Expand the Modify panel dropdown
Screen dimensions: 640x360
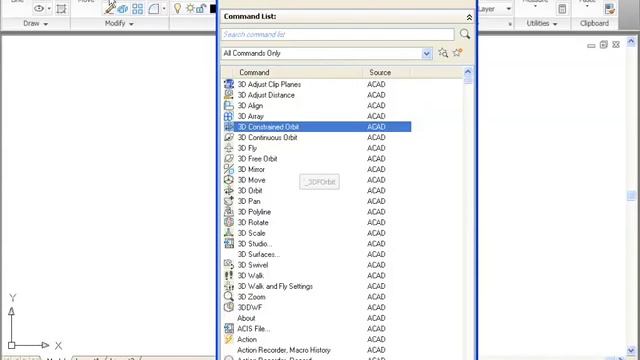coord(131,24)
